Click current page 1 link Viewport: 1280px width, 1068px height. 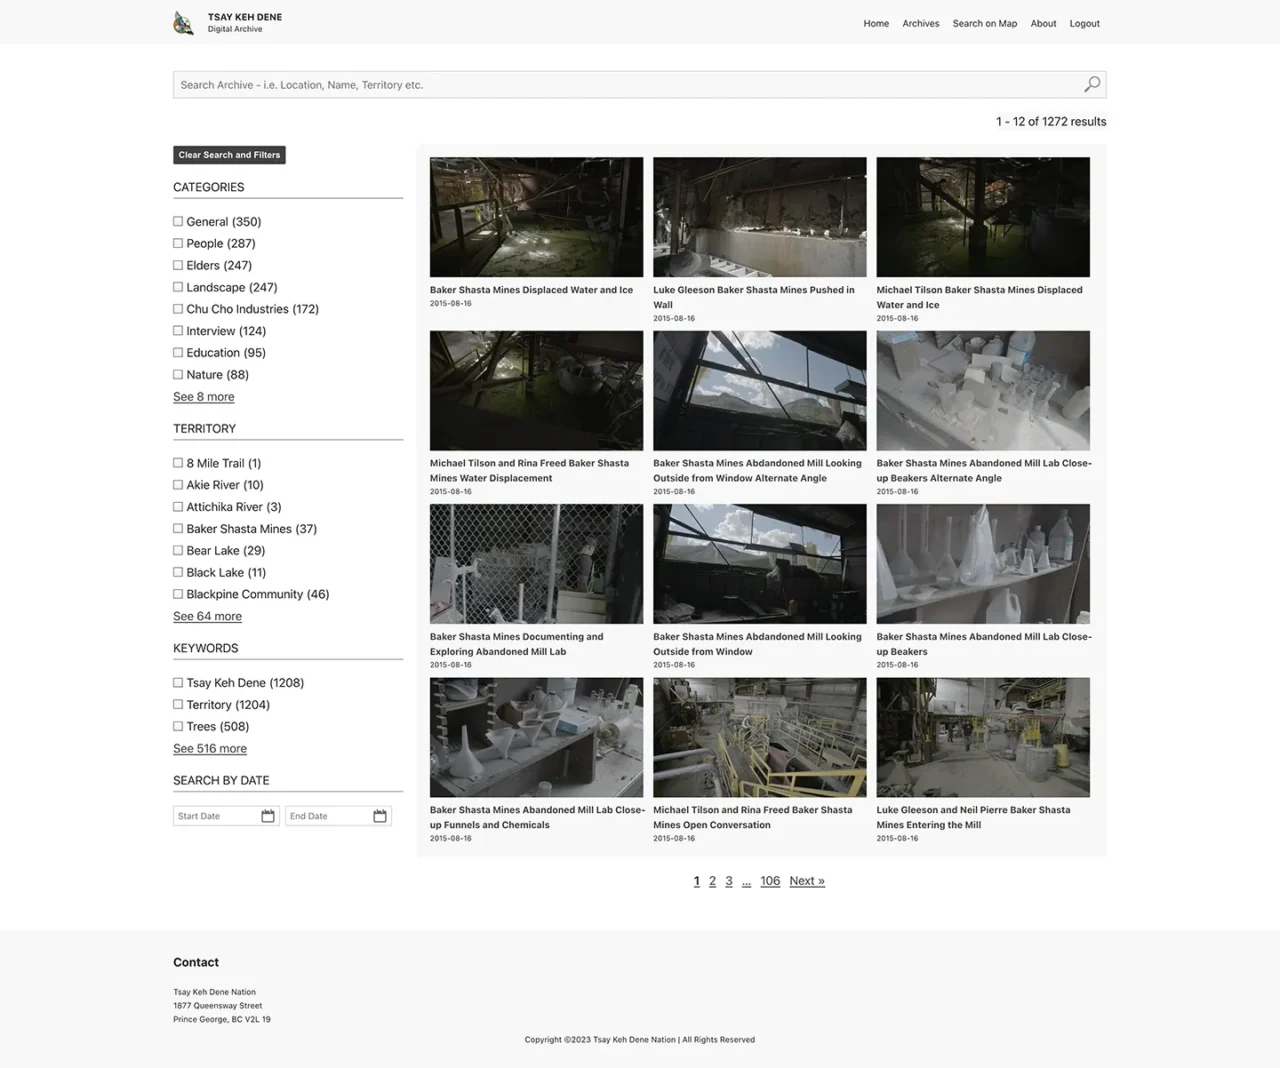[x=696, y=881]
